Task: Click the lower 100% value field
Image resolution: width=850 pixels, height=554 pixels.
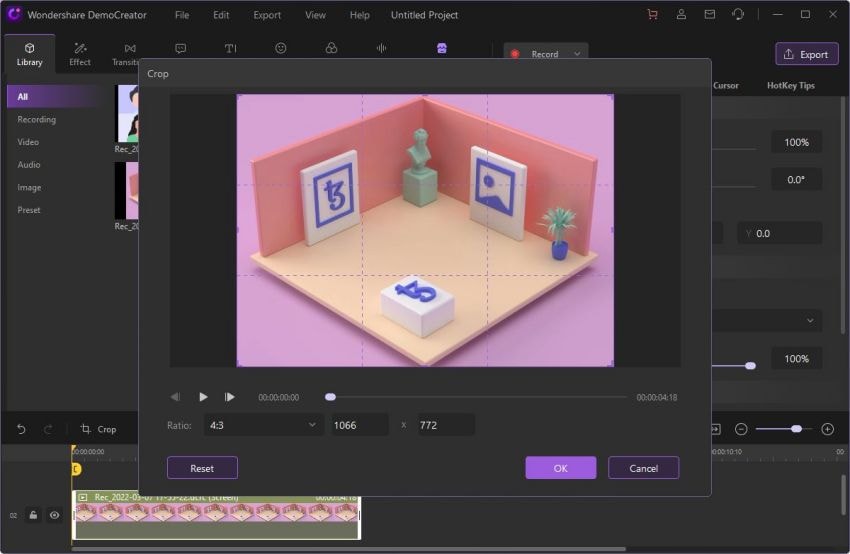Action: (x=796, y=359)
